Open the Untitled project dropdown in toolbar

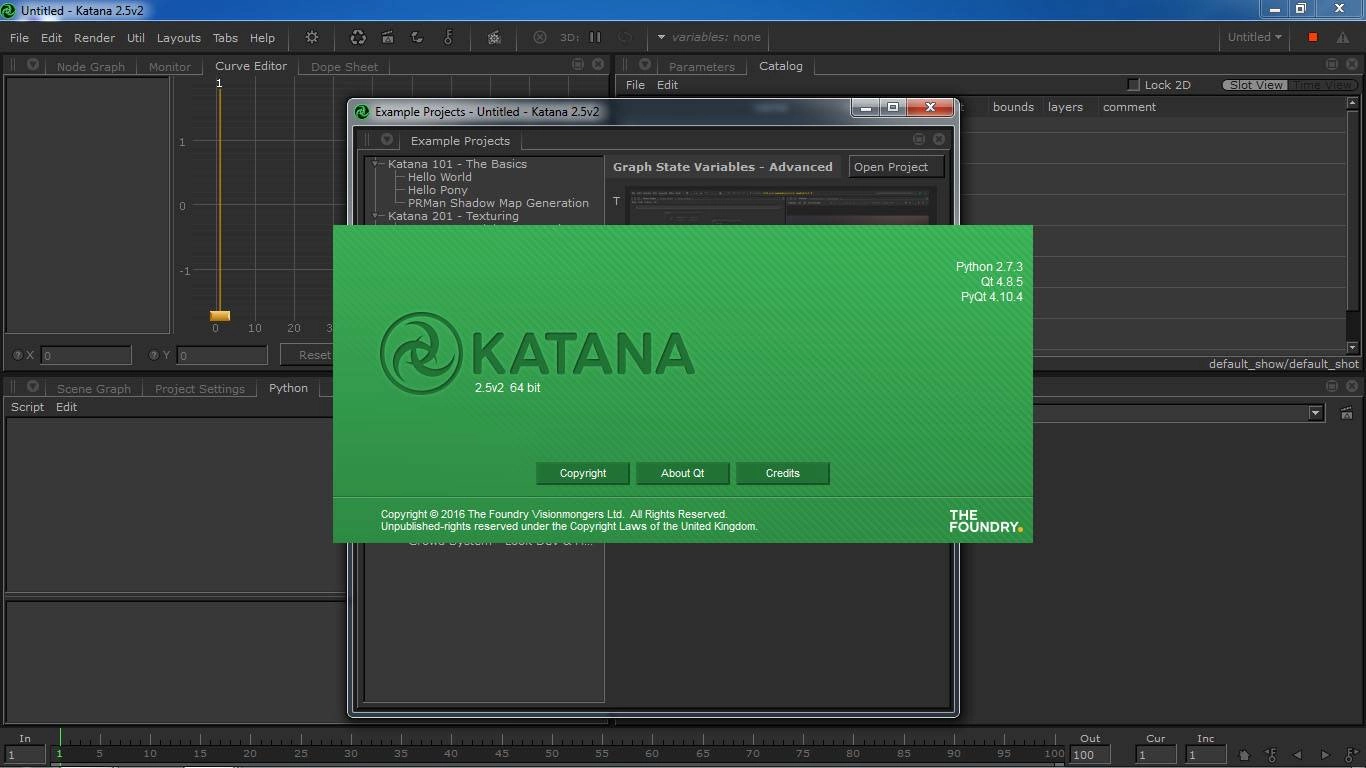pyautogui.click(x=1255, y=37)
